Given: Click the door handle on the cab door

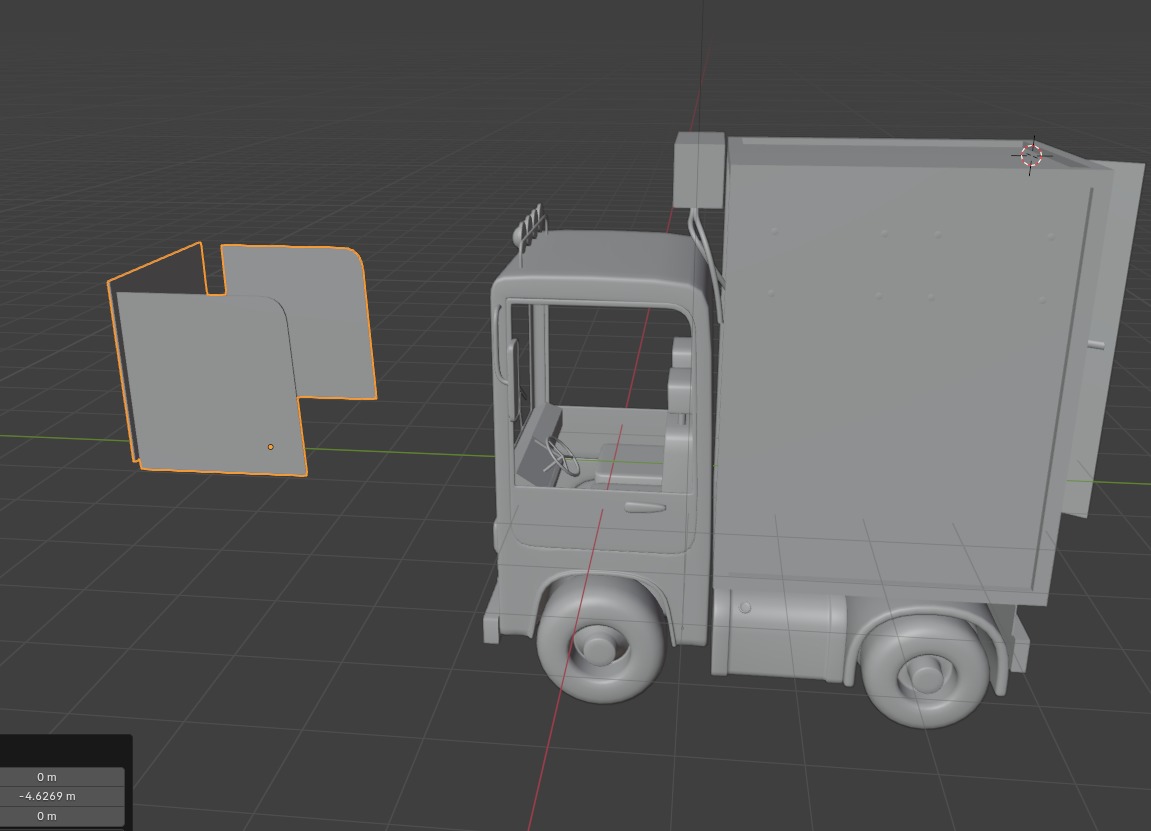Looking at the screenshot, I should pyautogui.click(x=645, y=507).
